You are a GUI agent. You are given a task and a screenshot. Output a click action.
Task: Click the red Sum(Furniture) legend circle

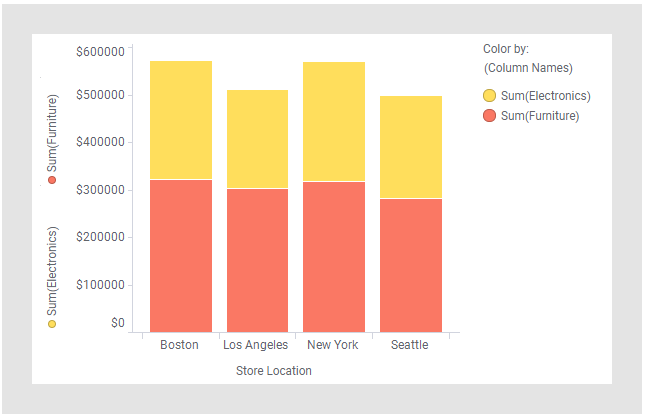tap(490, 116)
